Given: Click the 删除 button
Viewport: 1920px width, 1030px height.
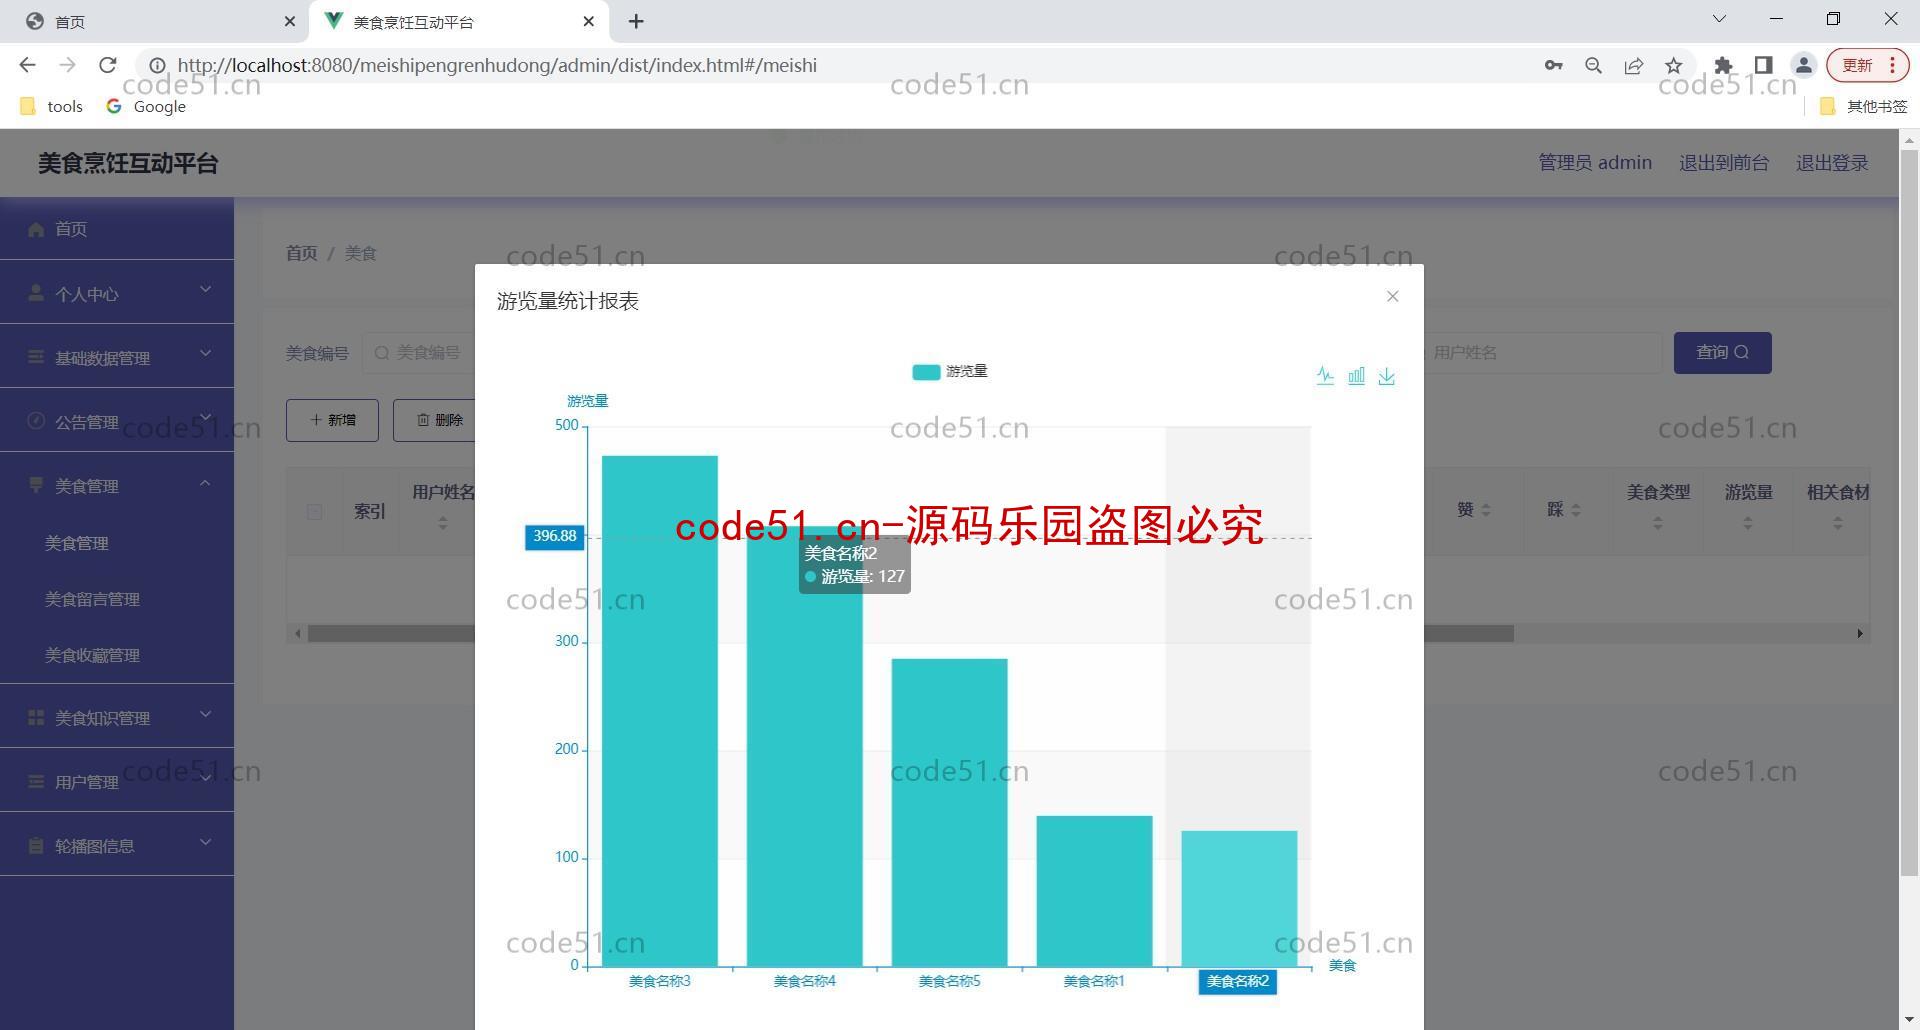Looking at the screenshot, I should click(x=439, y=420).
